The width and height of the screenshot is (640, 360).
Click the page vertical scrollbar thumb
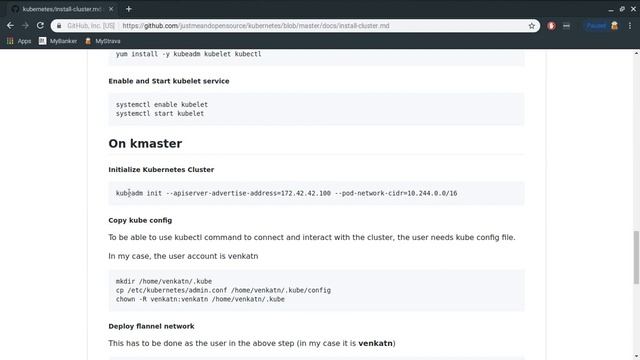636,257
